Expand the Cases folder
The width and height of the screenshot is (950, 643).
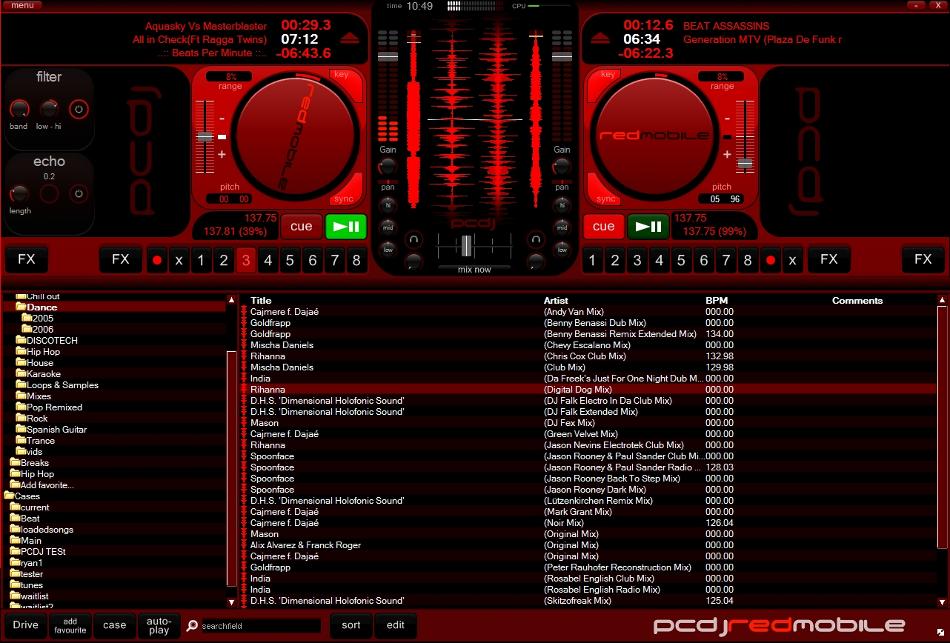tap(22, 496)
